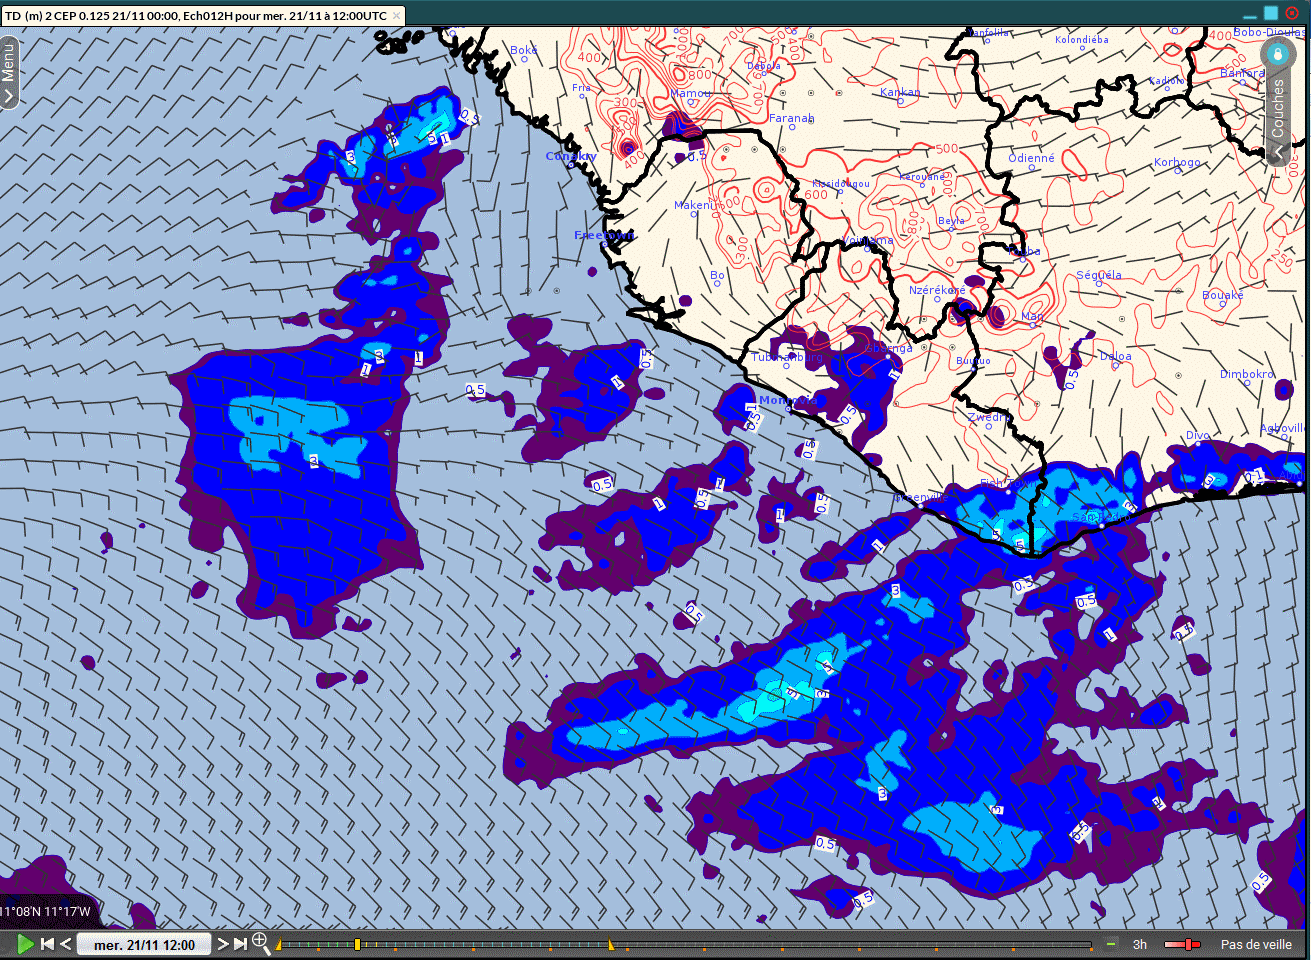Click the Freetown city label

coord(604,235)
